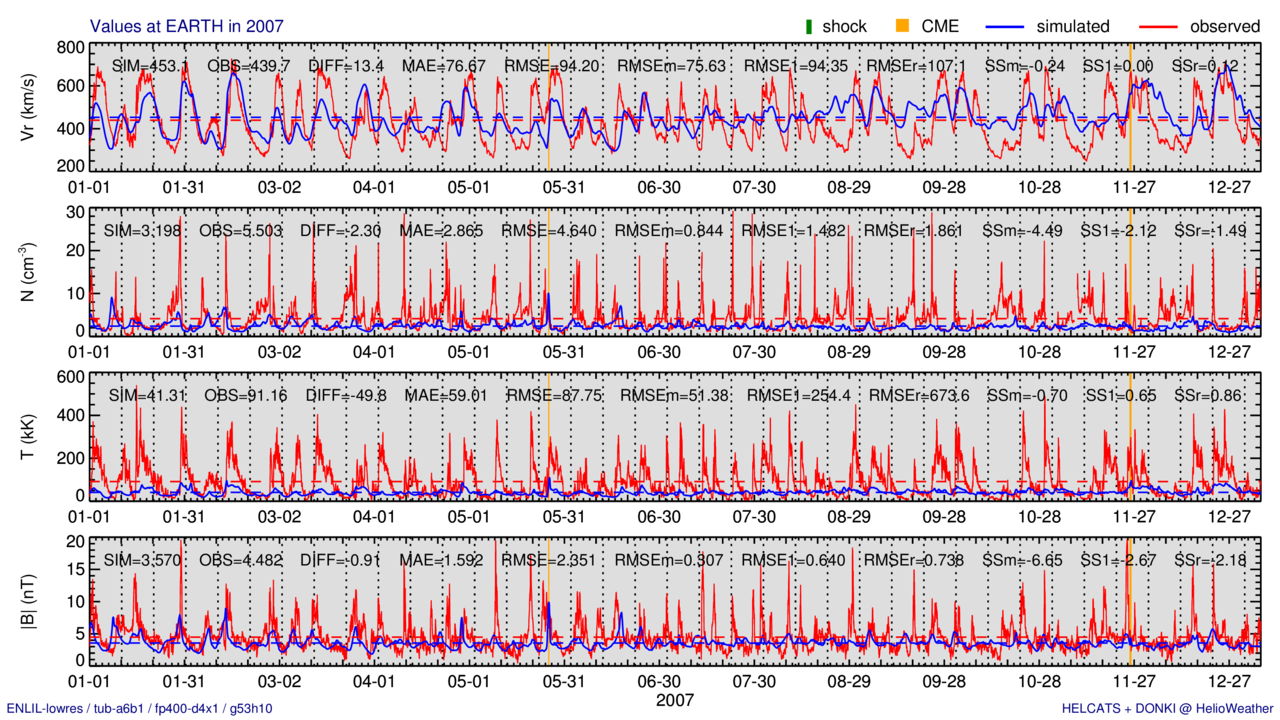Screen dimensions: 1280x720
Task: Click the '|B| (nT)' axis label
Action: [30, 601]
